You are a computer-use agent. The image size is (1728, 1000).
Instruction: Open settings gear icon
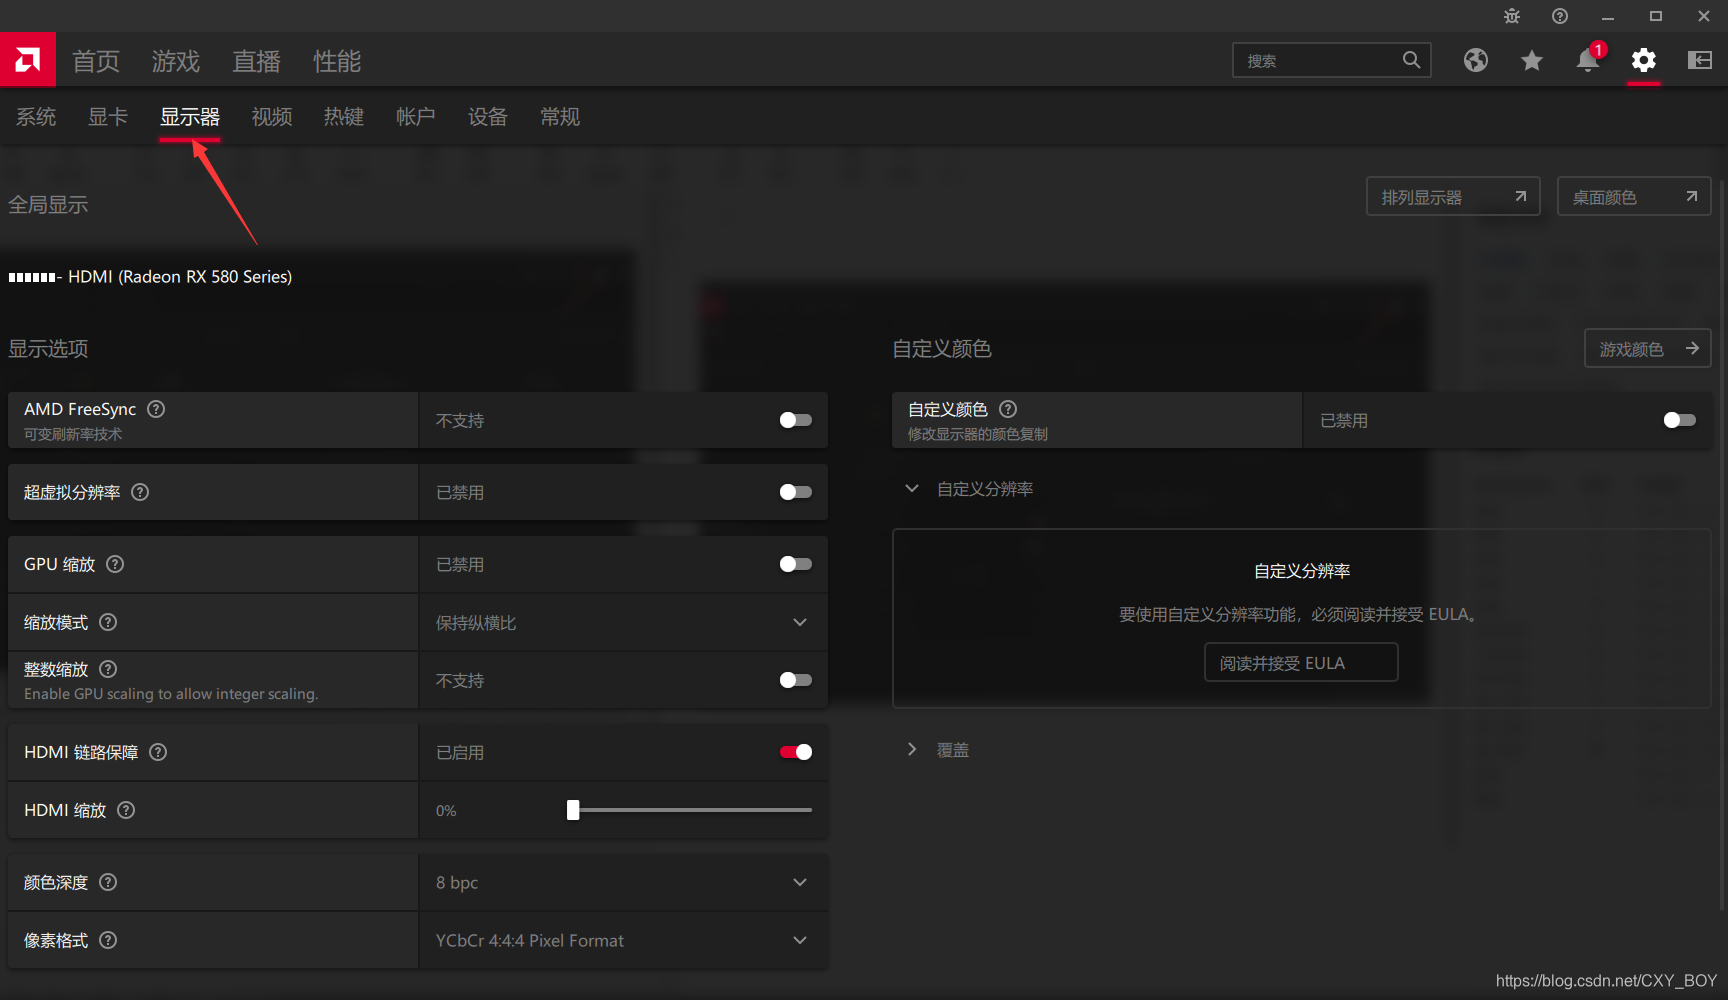point(1643,61)
